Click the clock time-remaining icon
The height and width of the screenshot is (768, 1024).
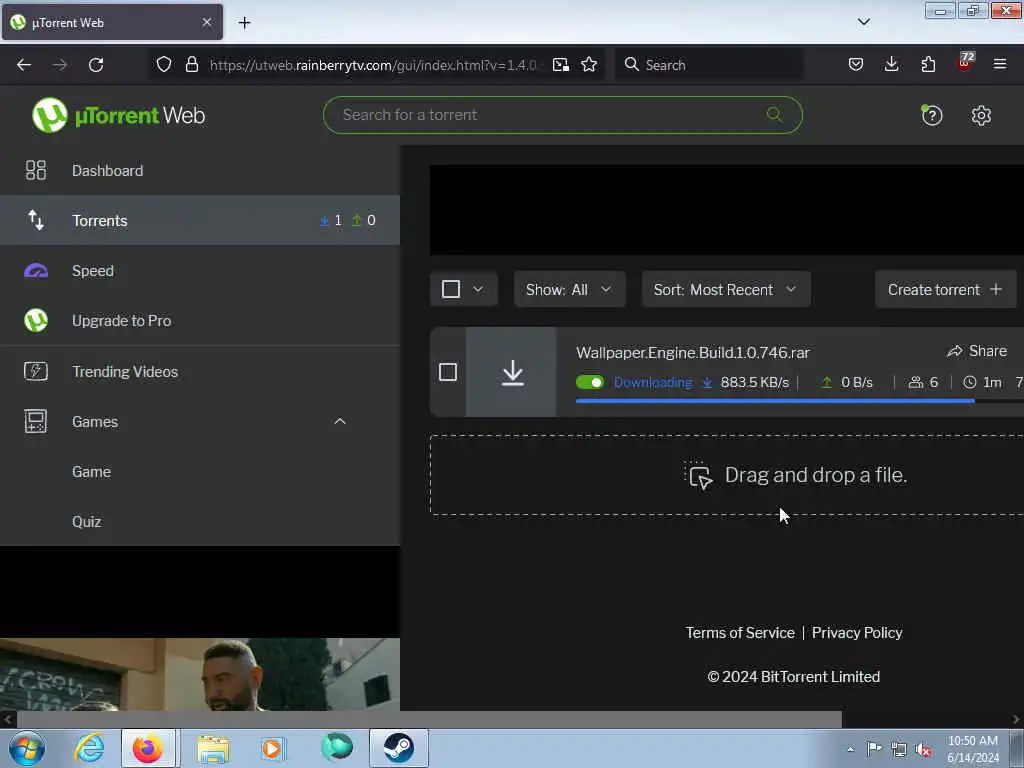coord(970,382)
